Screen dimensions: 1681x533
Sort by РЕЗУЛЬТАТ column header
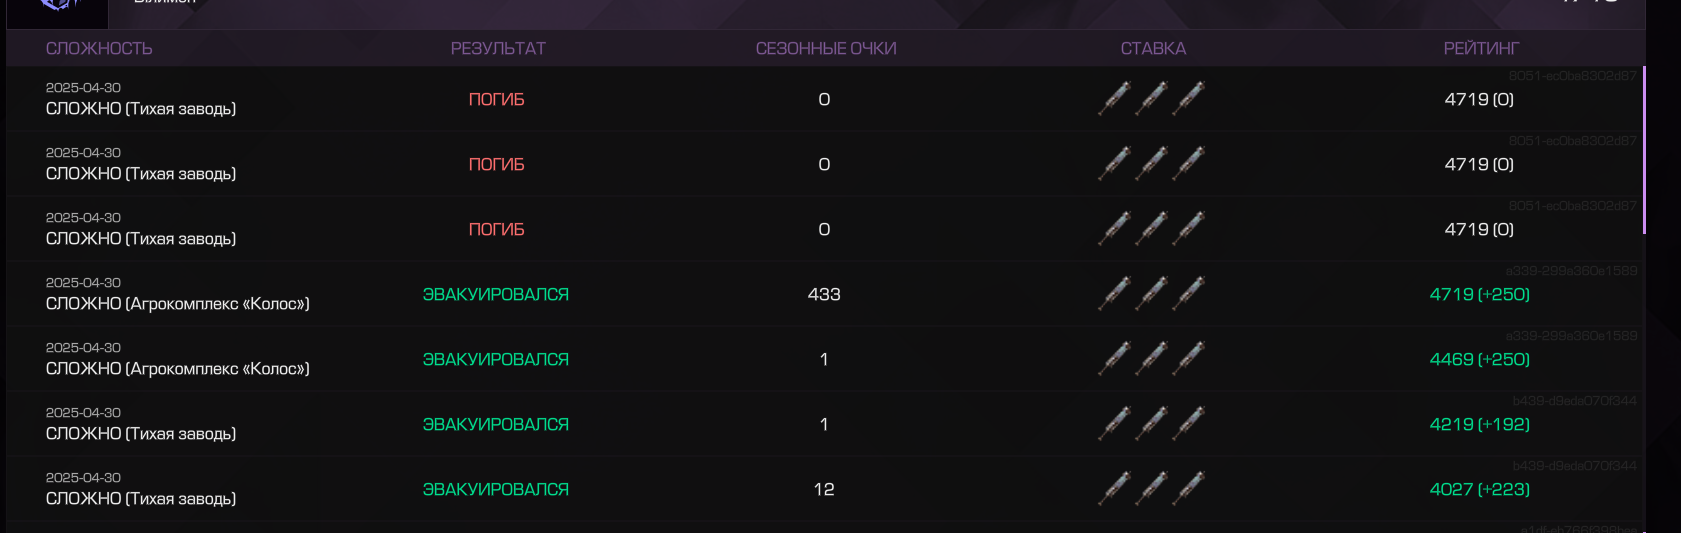click(x=498, y=48)
